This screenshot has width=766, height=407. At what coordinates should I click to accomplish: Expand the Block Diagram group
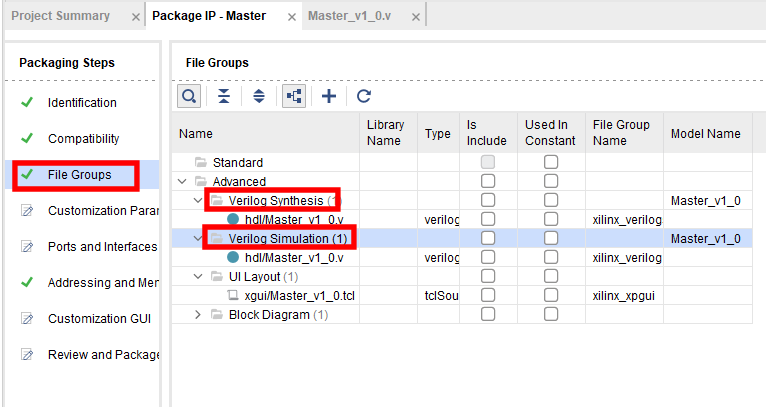click(x=198, y=315)
